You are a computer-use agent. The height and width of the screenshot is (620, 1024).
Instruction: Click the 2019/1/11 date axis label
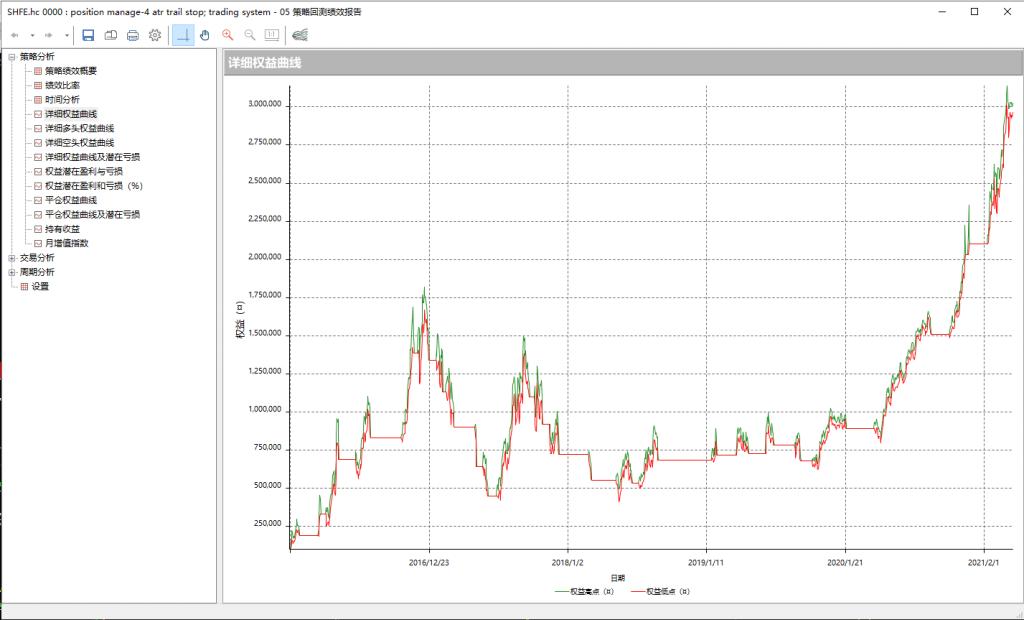707,563
